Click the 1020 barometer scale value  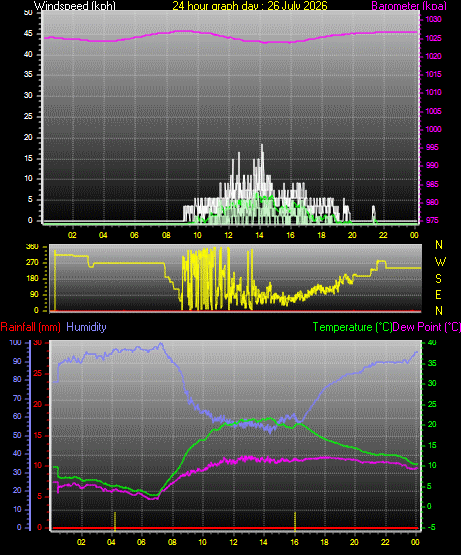(x=433, y=56)
